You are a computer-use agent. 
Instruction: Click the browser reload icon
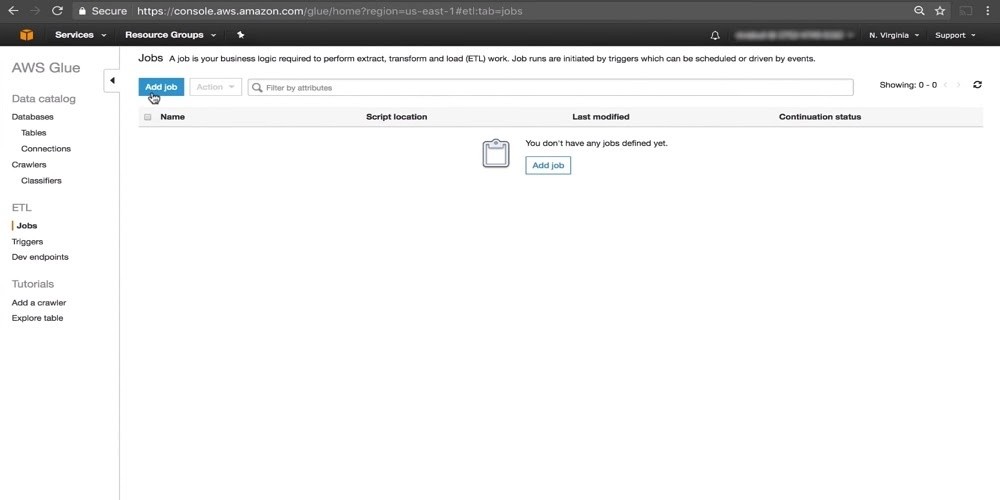[57, 11]
